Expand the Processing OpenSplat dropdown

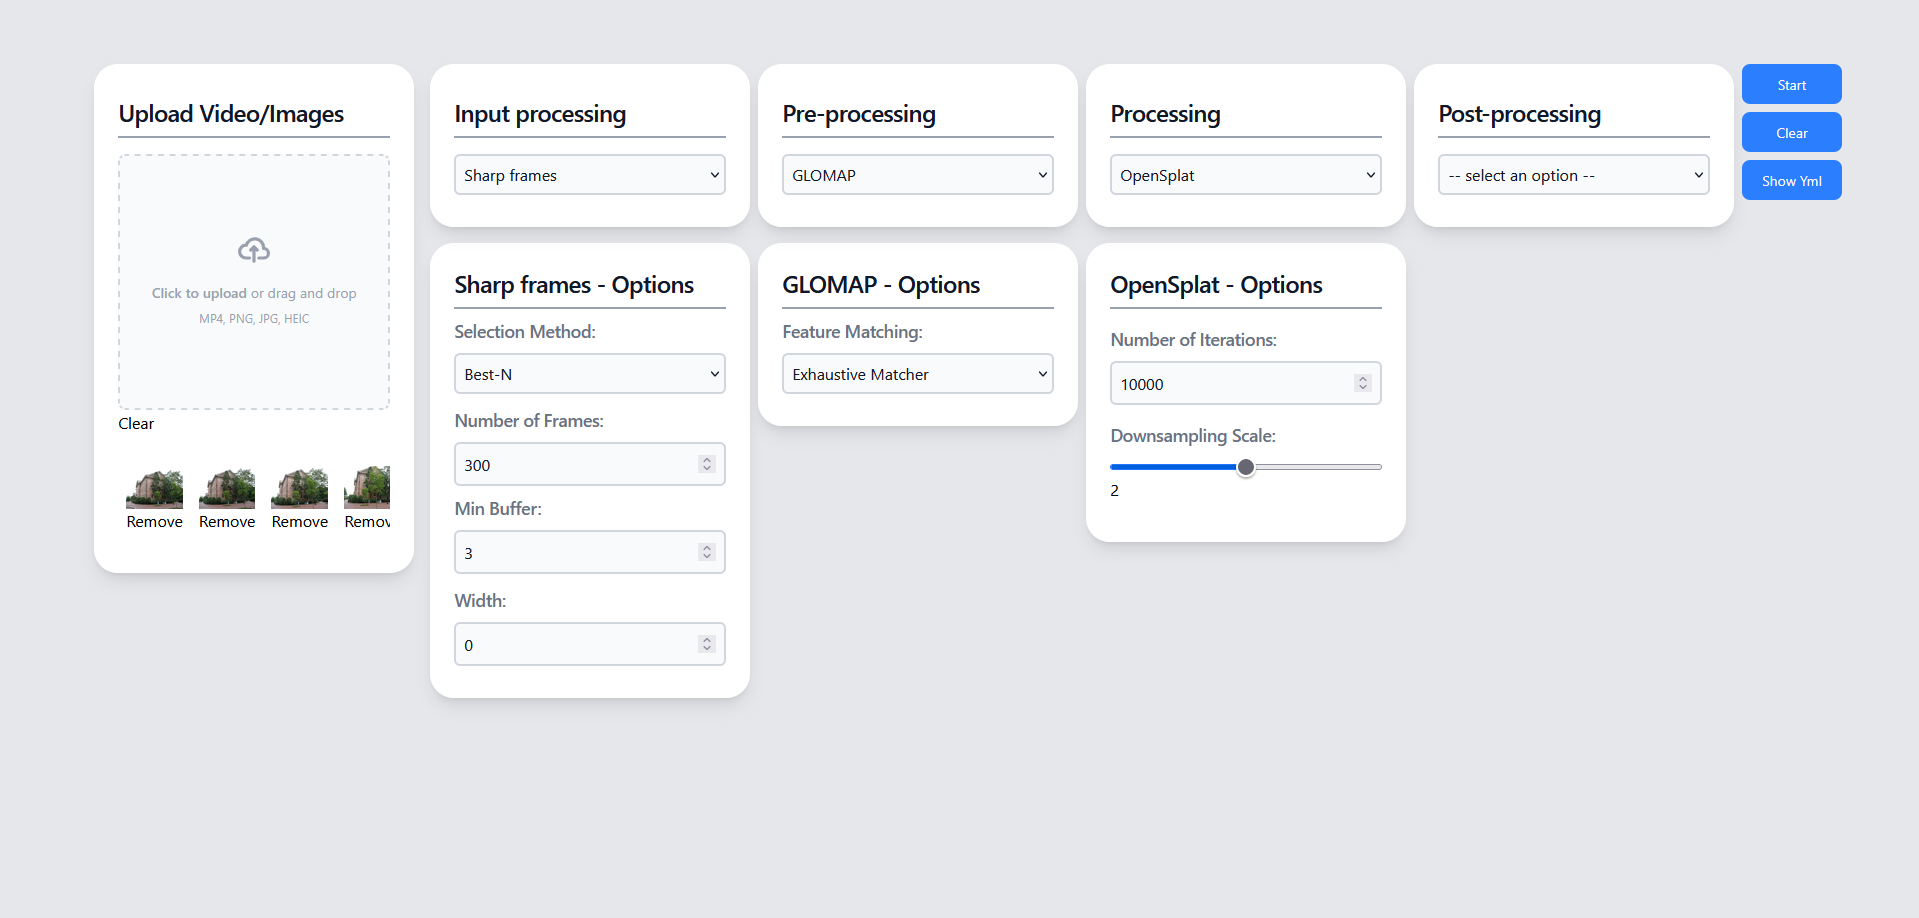(1245, 175)
